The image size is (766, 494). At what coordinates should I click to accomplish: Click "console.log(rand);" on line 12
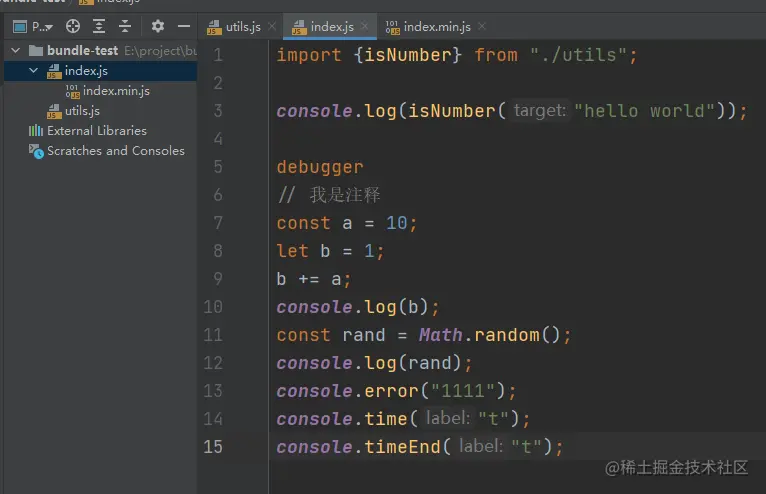pyautogui.click(x=374, y=363)
